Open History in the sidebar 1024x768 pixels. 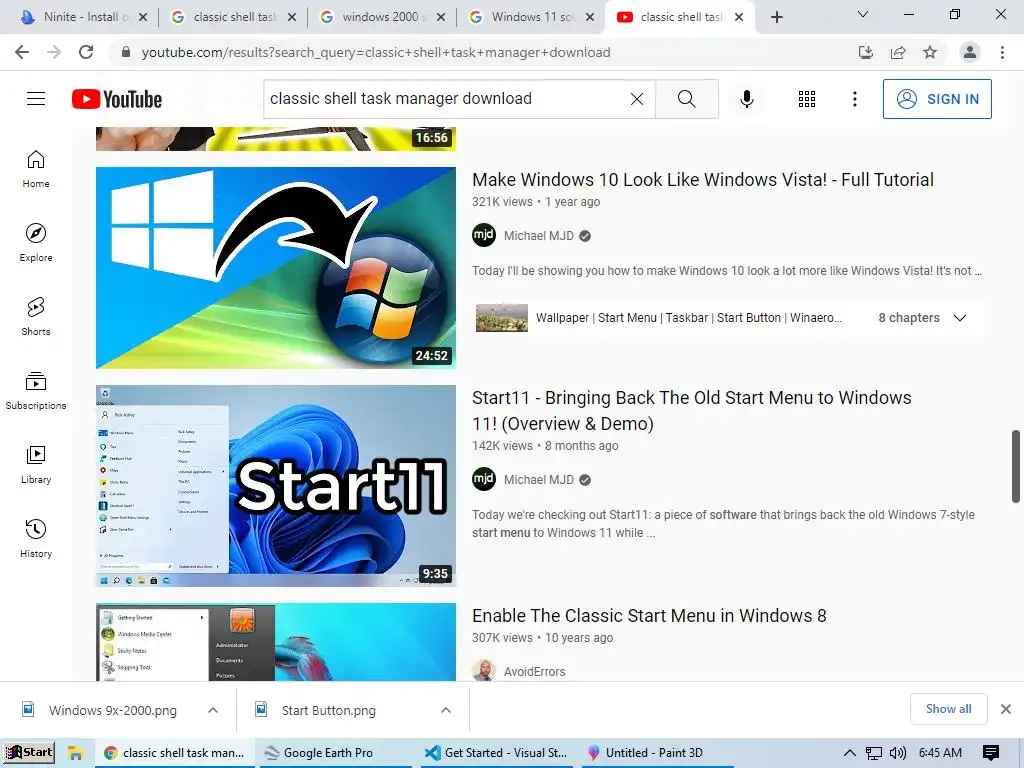[36, 538]
